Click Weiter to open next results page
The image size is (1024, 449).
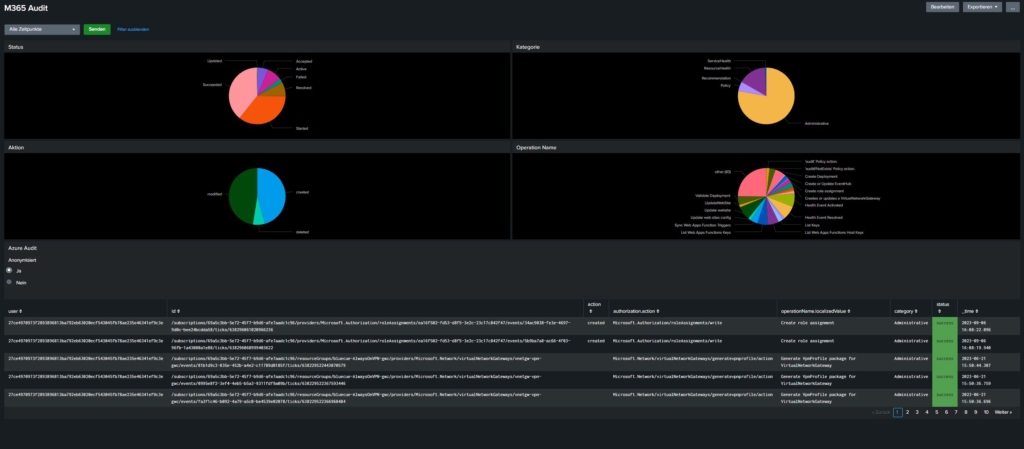pyautogui.click(x=1003, y=412)
